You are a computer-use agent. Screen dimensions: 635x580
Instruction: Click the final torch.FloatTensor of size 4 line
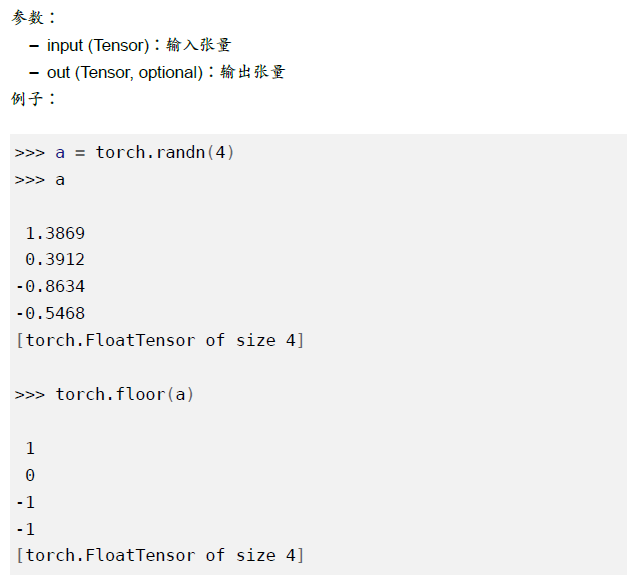tap(160, 555)
